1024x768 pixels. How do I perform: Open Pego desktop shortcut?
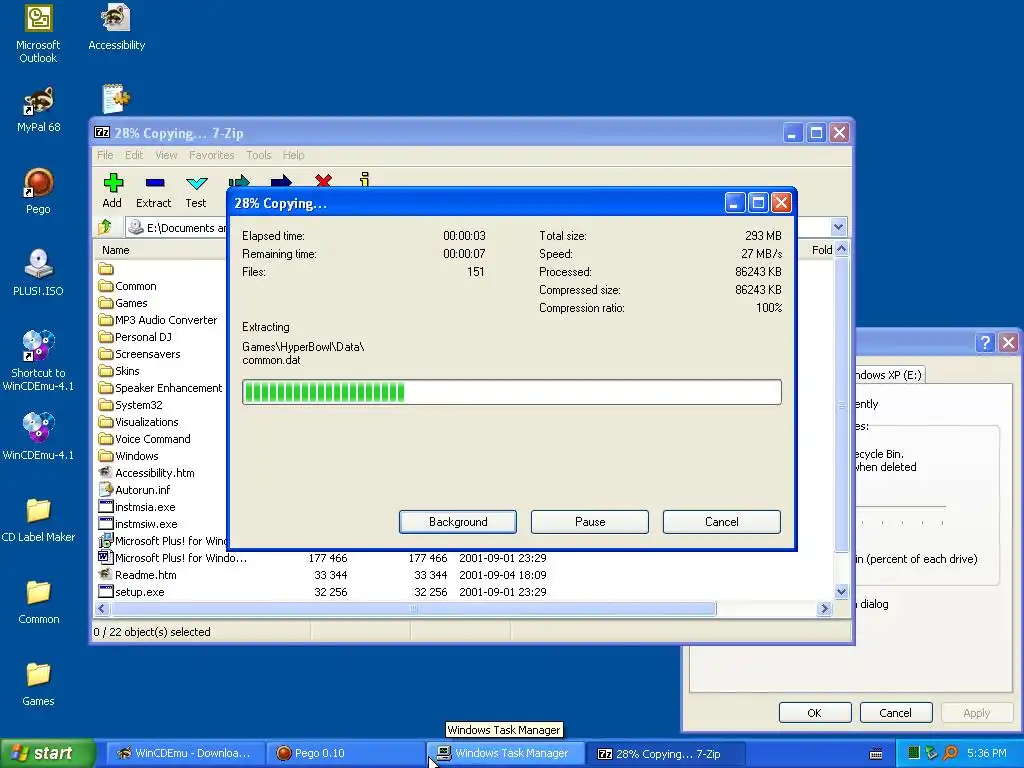[x=38, y=191]
